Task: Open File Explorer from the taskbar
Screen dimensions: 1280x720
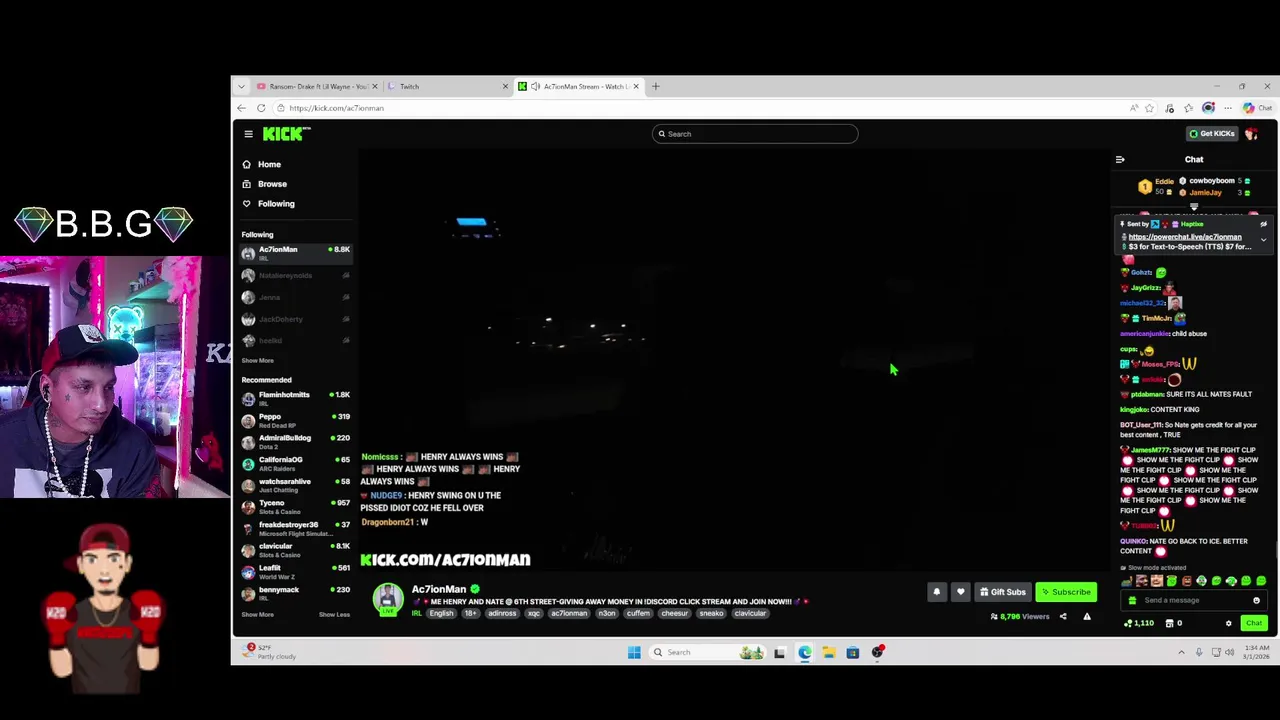Action: (x=828, y=652)
